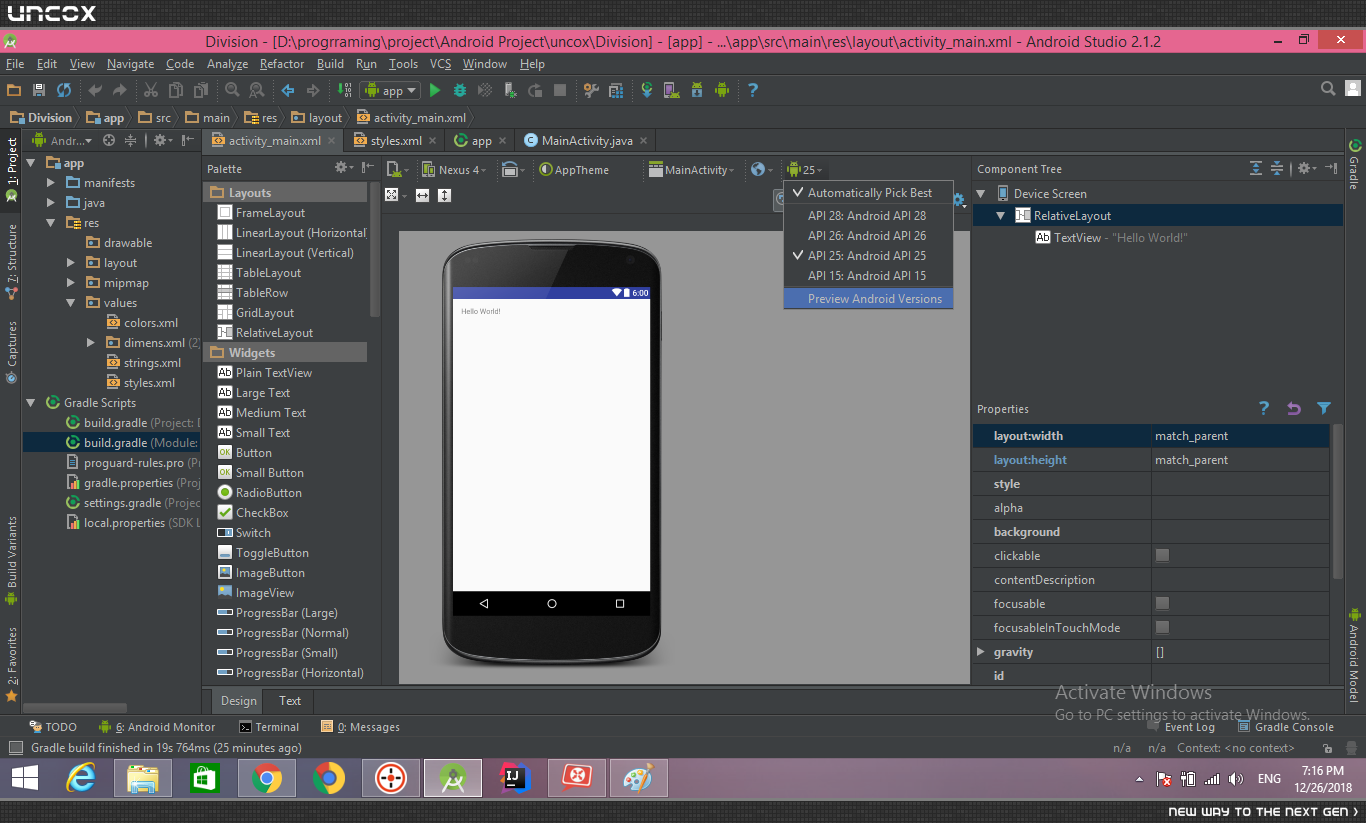This screenshot has width=1366, height=823.
Task: Select the colors.xml file in project tree
Action: [141, 323]
